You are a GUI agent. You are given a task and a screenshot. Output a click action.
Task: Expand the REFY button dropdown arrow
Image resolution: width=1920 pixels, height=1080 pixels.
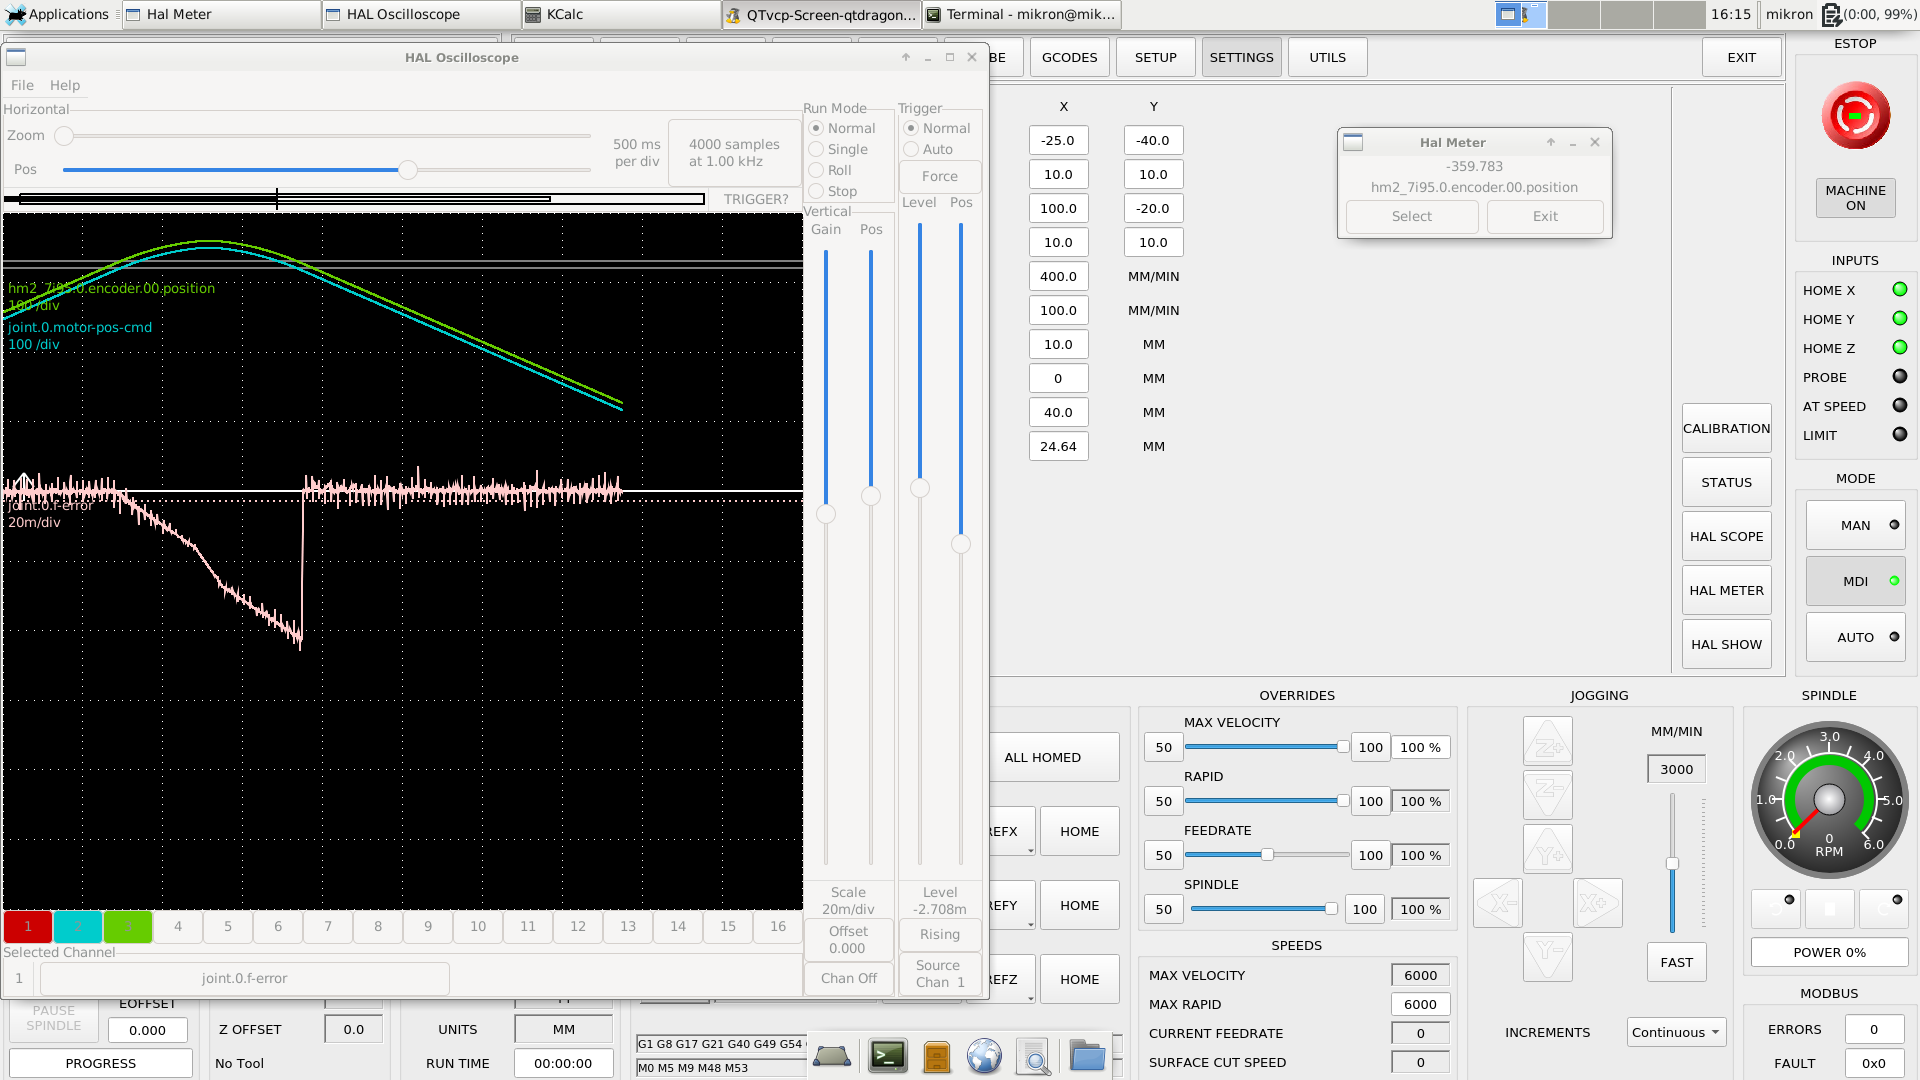(x=1030, y=924)
